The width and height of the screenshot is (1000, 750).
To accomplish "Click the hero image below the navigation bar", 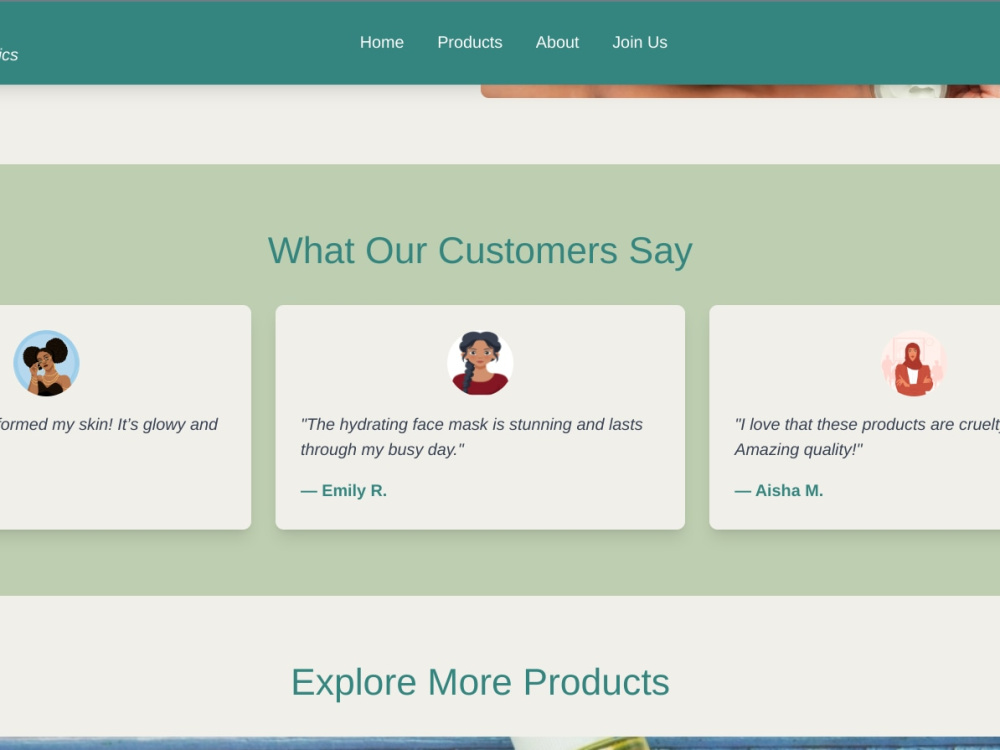I will pos(740,91).
